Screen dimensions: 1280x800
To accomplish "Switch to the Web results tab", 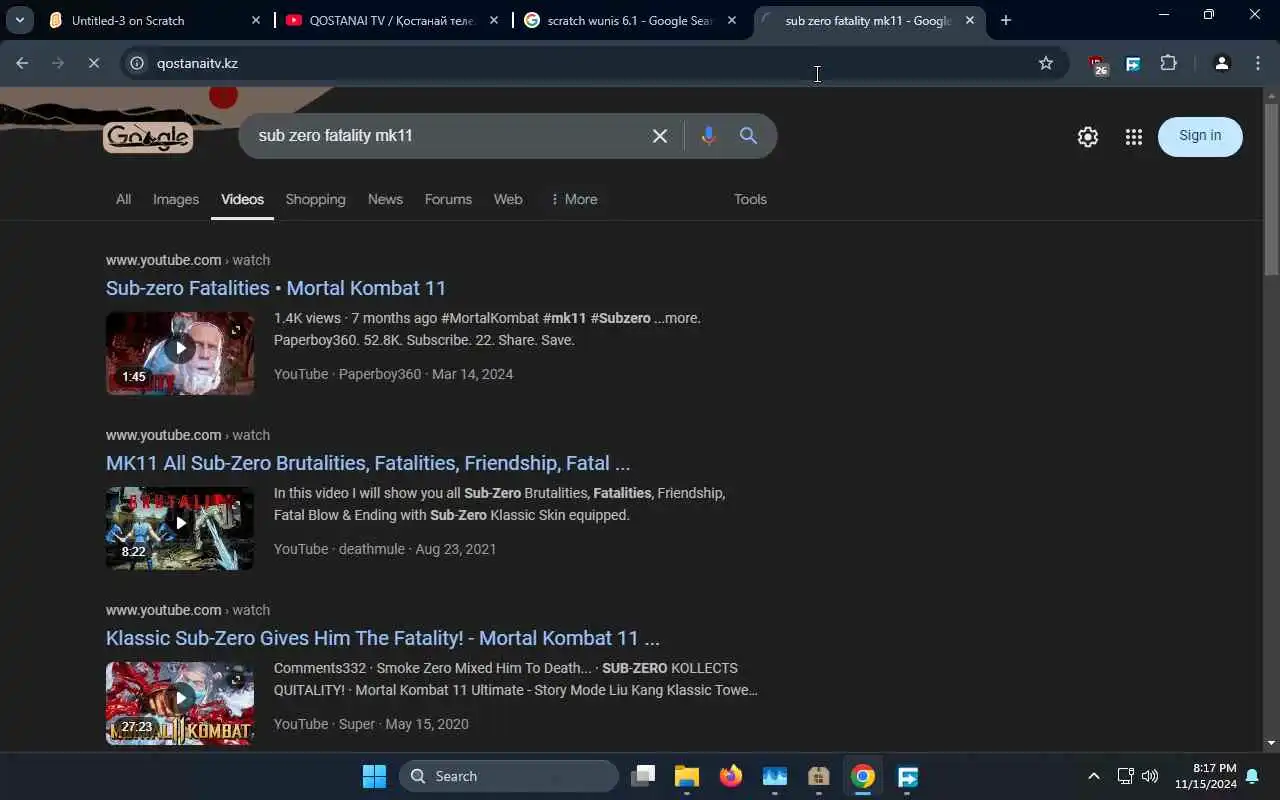I will [x=508, y=199].
